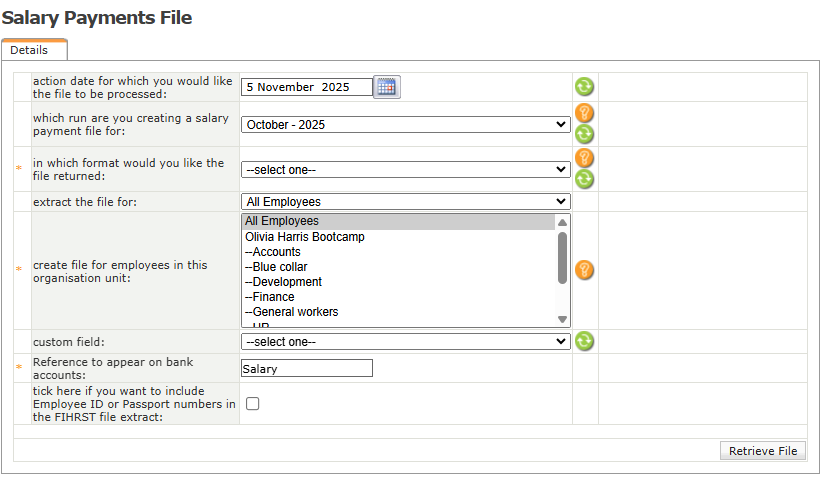Click green refresh icon beside action date

[584, 87]
